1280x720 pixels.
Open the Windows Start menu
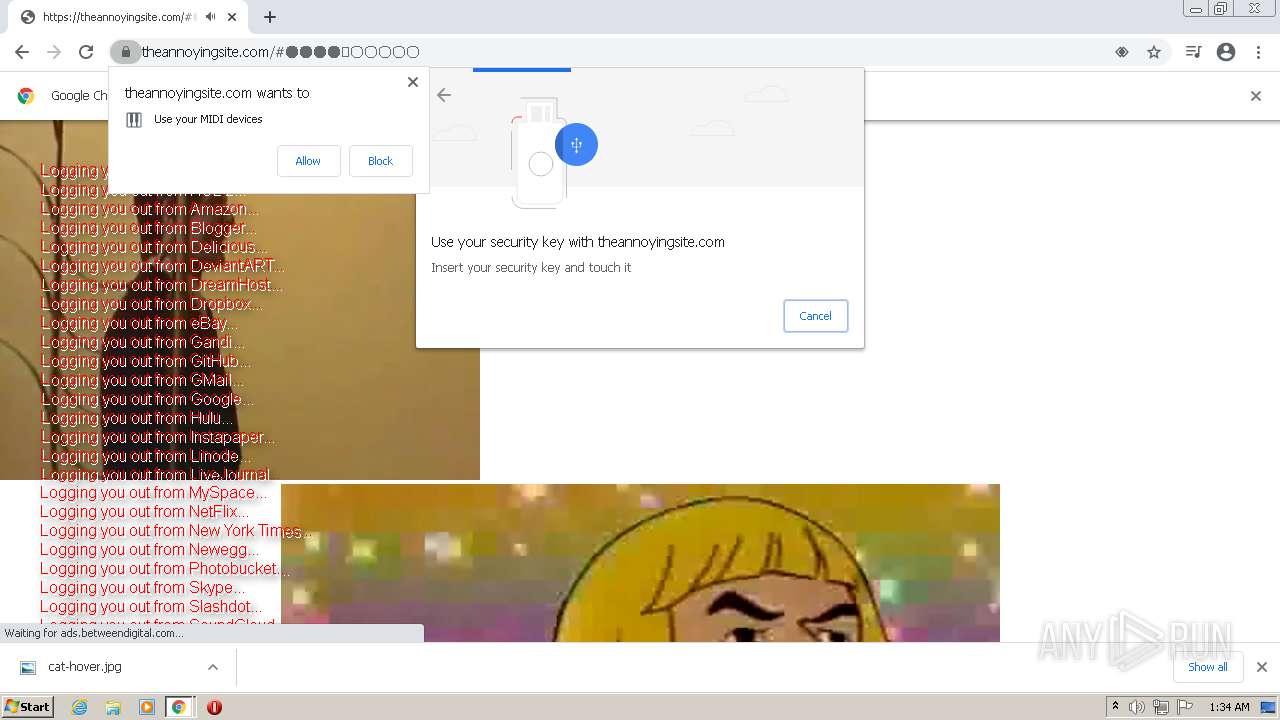click(27, 707)
